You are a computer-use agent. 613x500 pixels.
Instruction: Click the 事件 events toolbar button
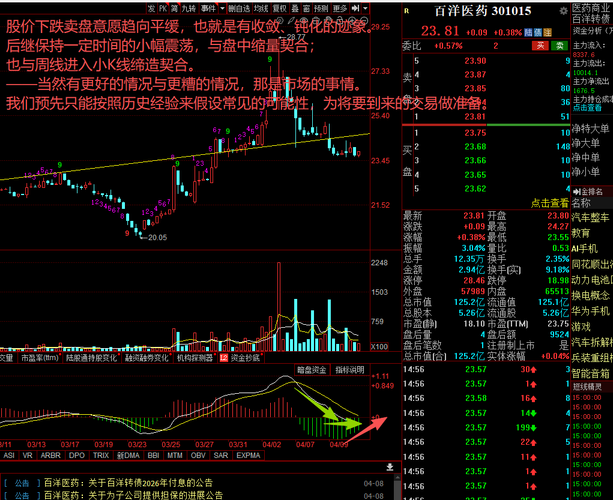208,8
